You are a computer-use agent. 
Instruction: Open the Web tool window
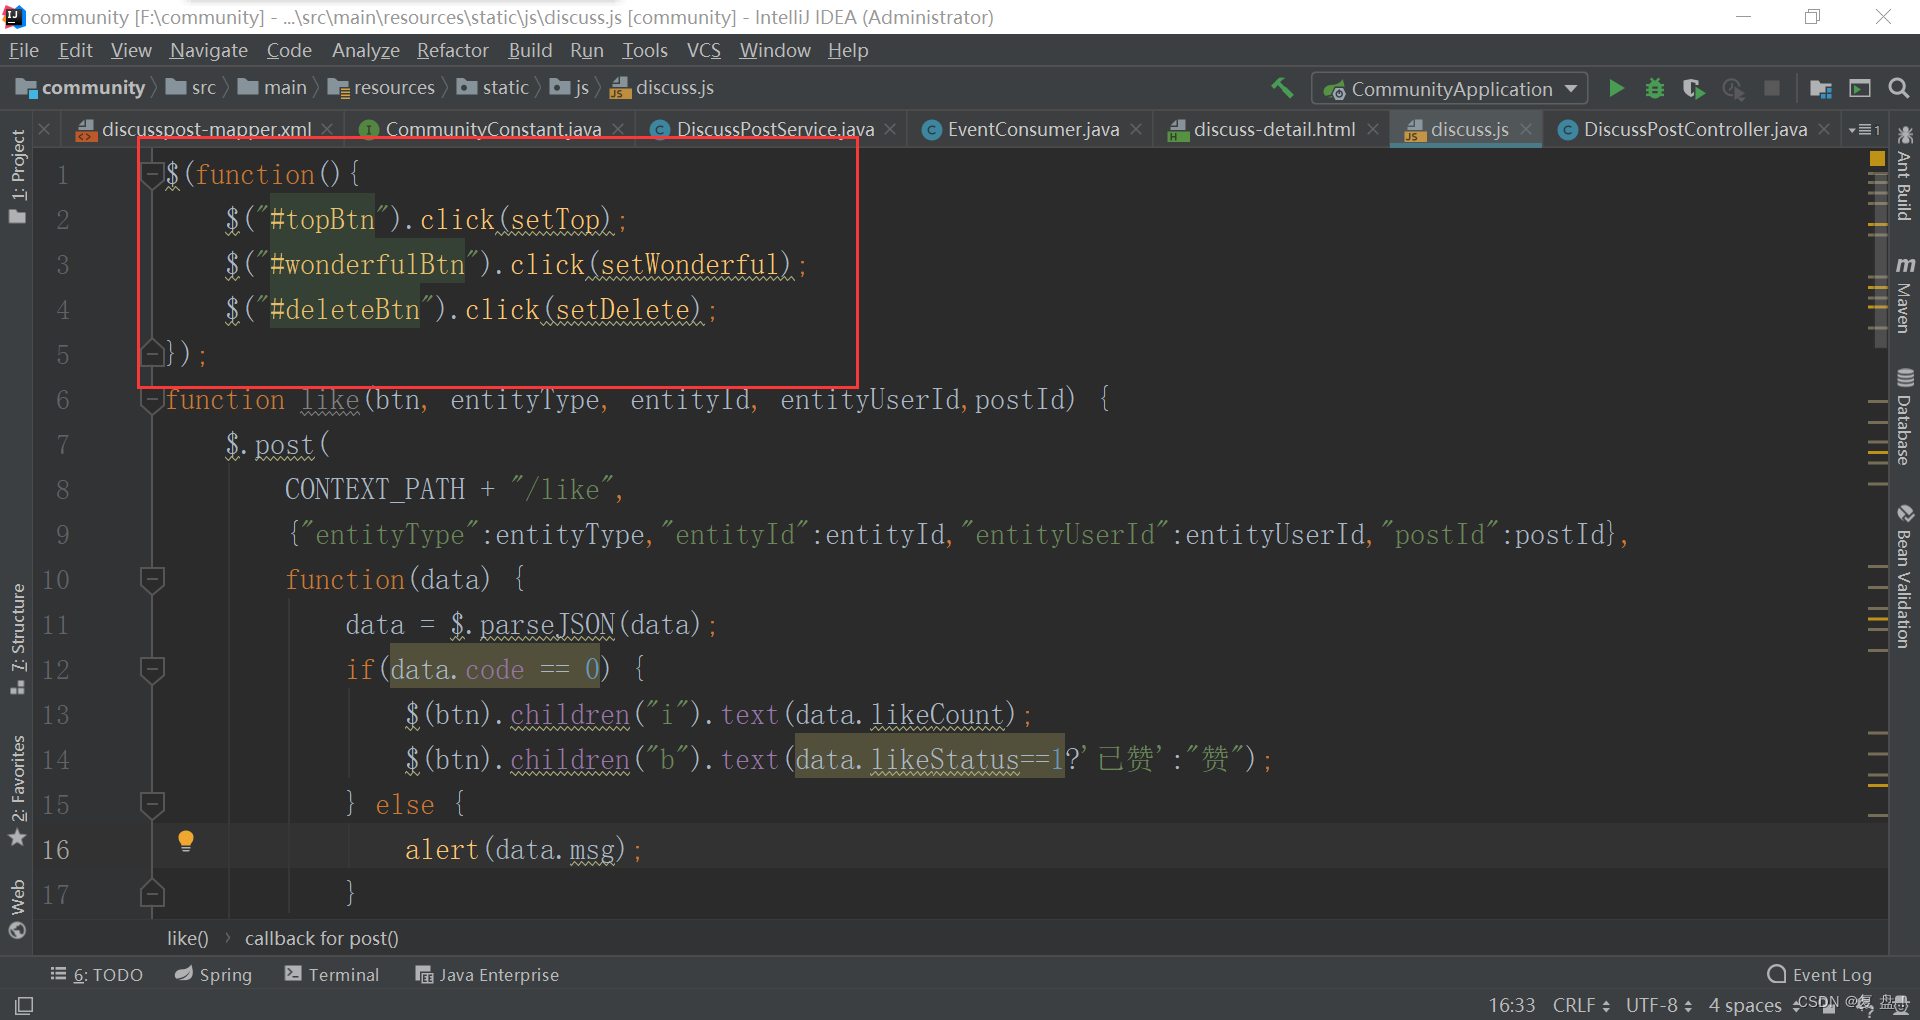tap(17, 909)
